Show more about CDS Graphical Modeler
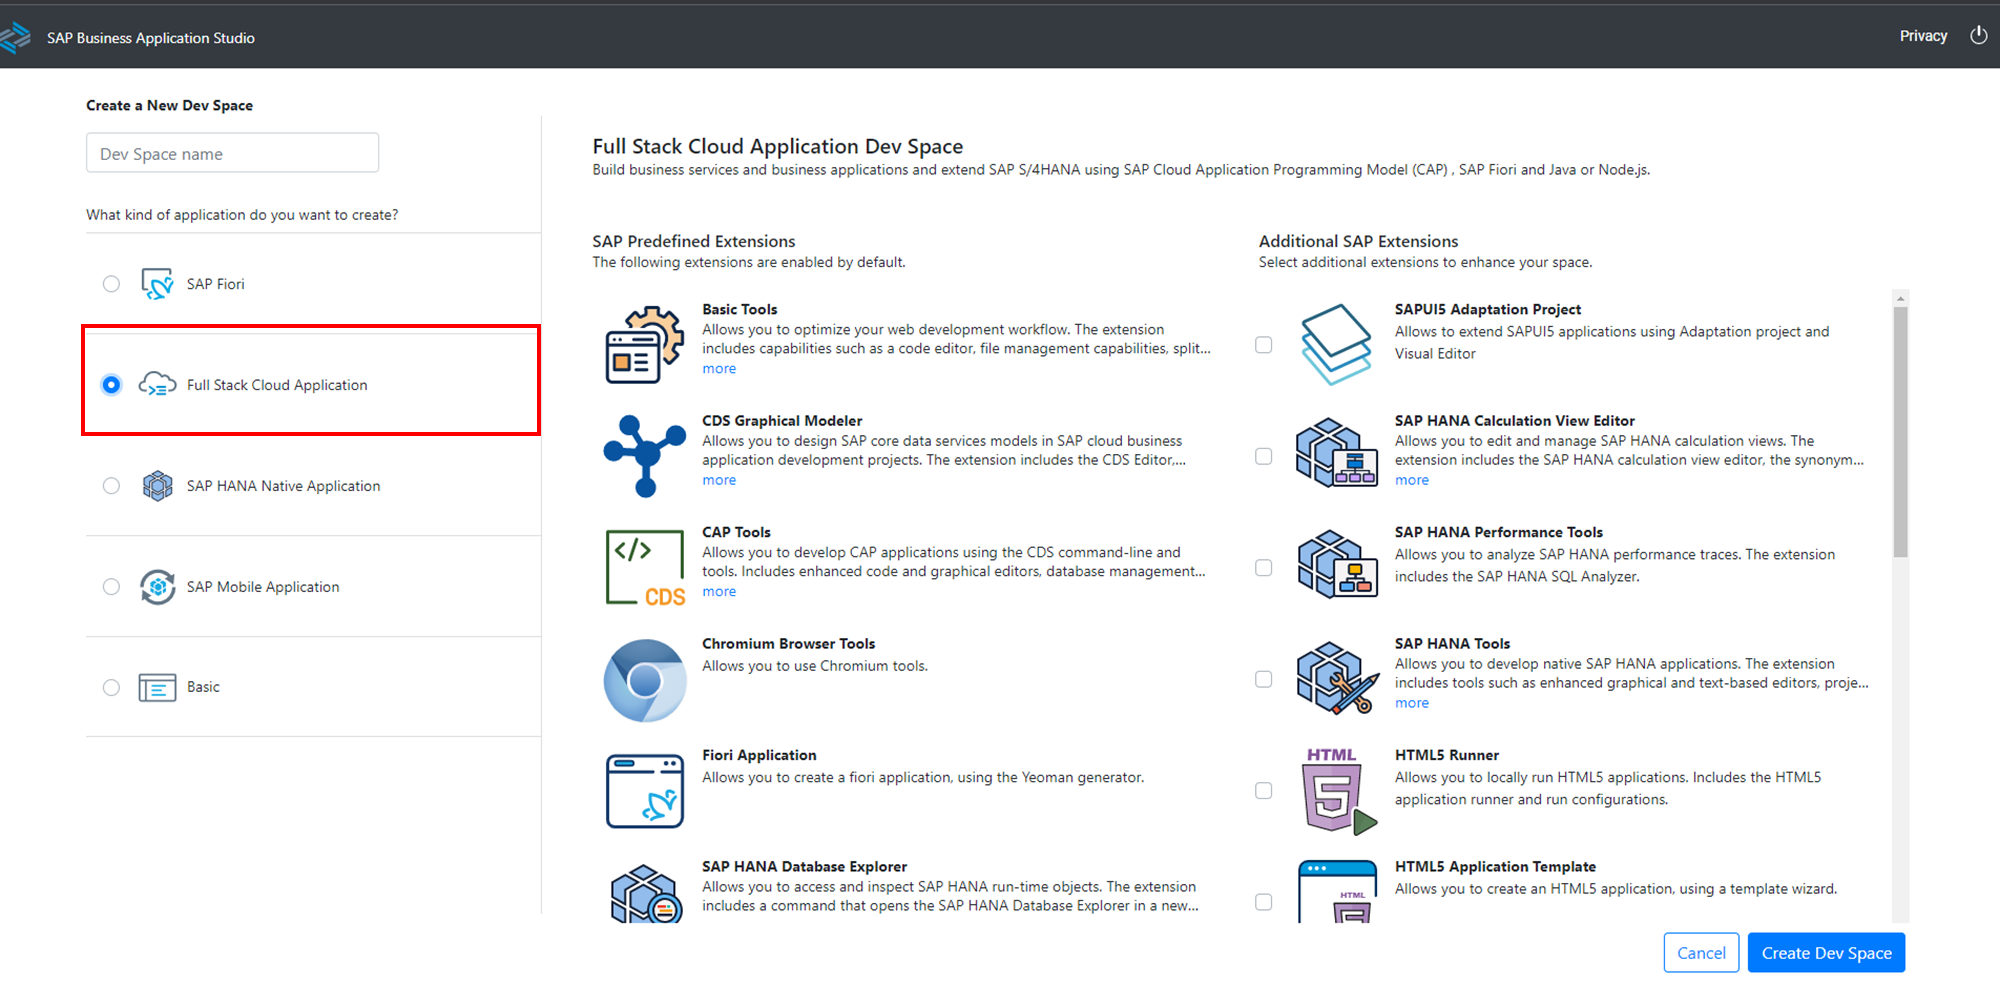The image size is (2000, 983). [x=719, y=480]
